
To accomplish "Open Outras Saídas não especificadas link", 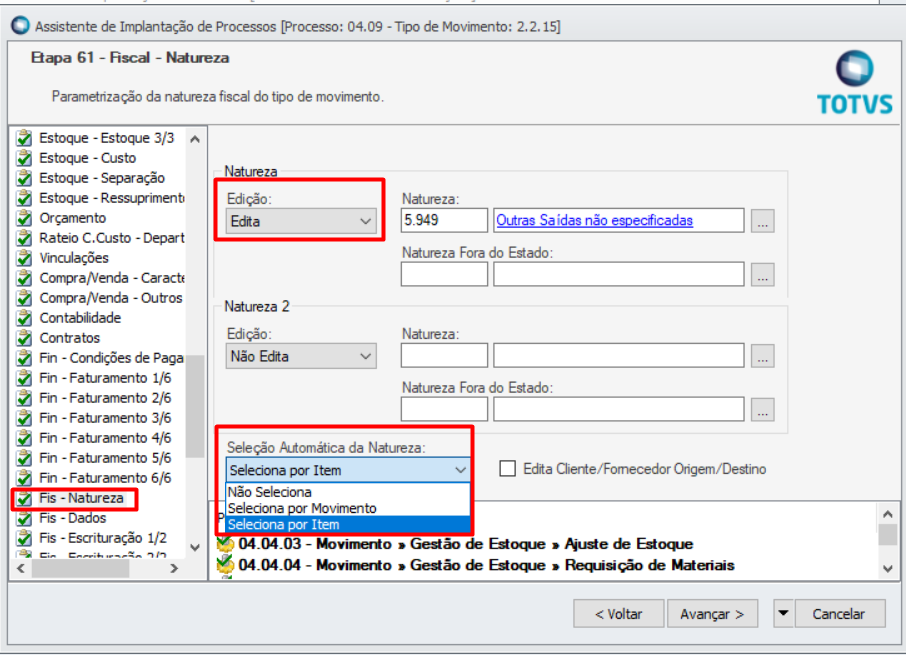I will [594, 220].
